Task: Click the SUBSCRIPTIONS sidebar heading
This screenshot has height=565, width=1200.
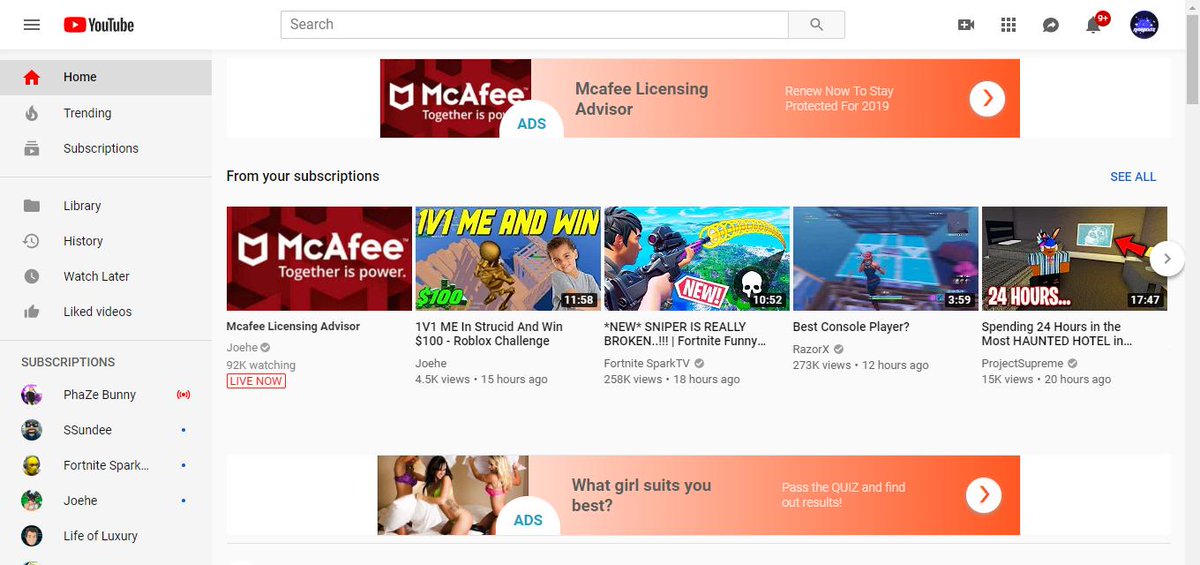Action: coord(68,362)
